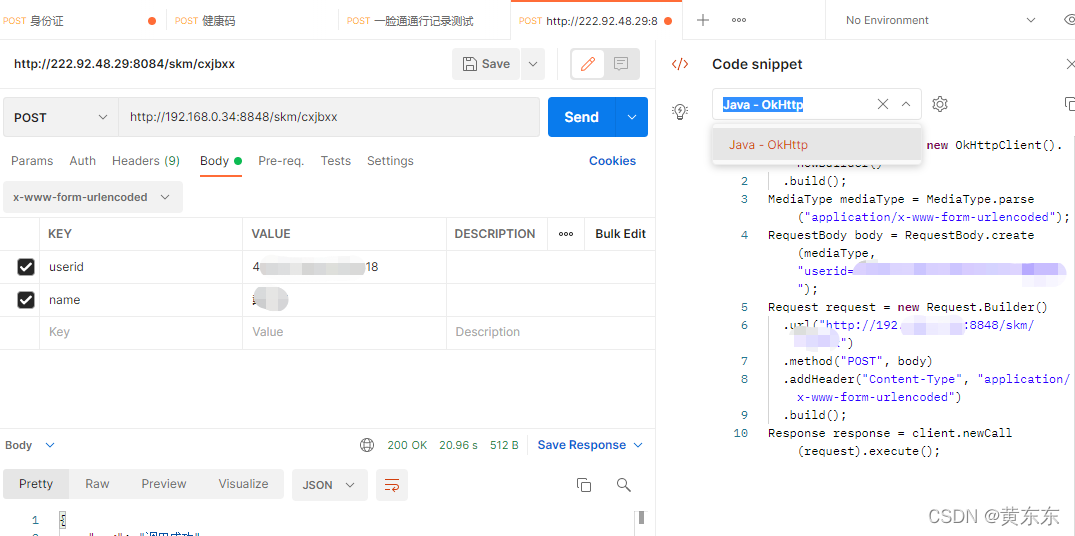Expand the Send button options arrow
The height and width of the screenshot is (536, 1075).
(632, 117)
